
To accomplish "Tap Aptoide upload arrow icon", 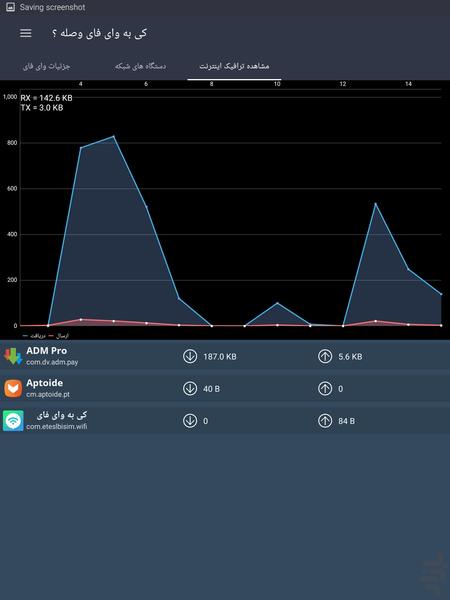I will [x=325, y=388].
